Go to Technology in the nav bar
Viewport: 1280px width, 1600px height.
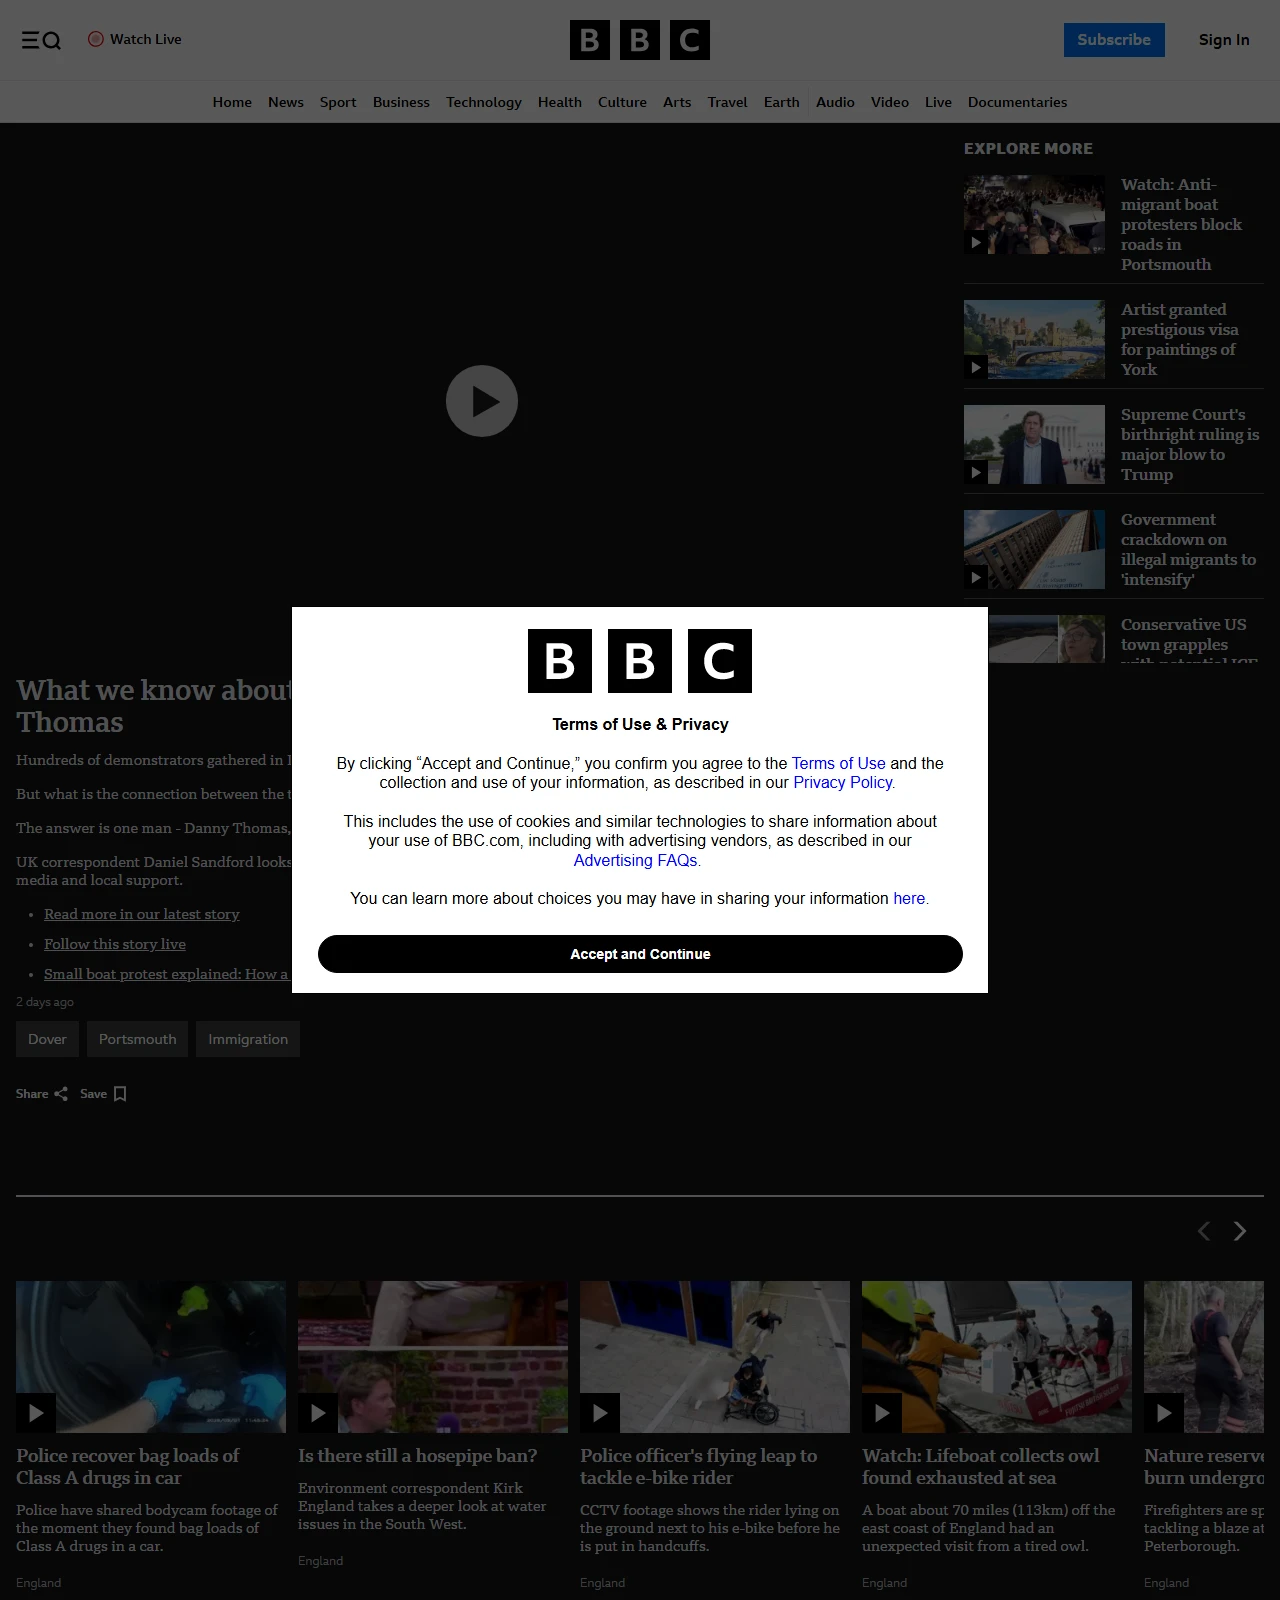[x=484, y=102]
